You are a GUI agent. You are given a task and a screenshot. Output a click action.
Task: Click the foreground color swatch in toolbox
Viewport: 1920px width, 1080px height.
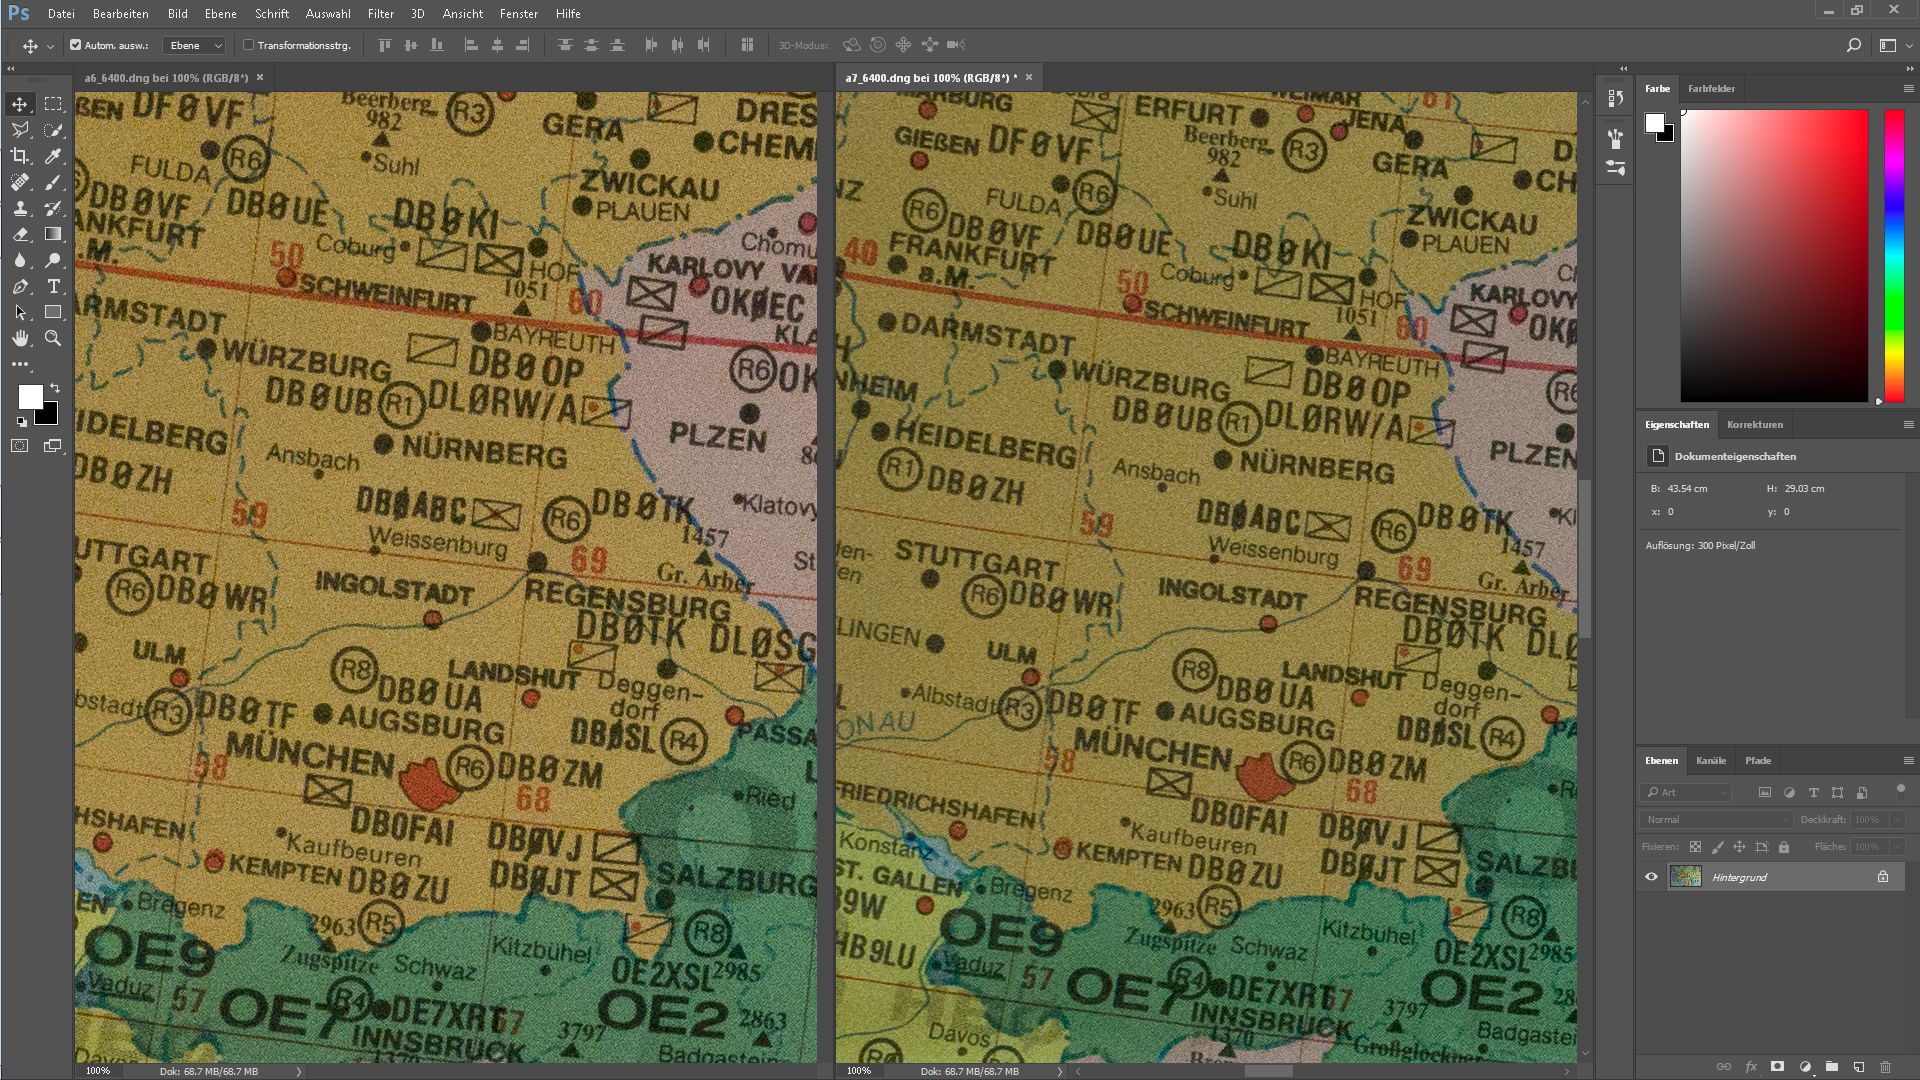click(x=29, y=396)
